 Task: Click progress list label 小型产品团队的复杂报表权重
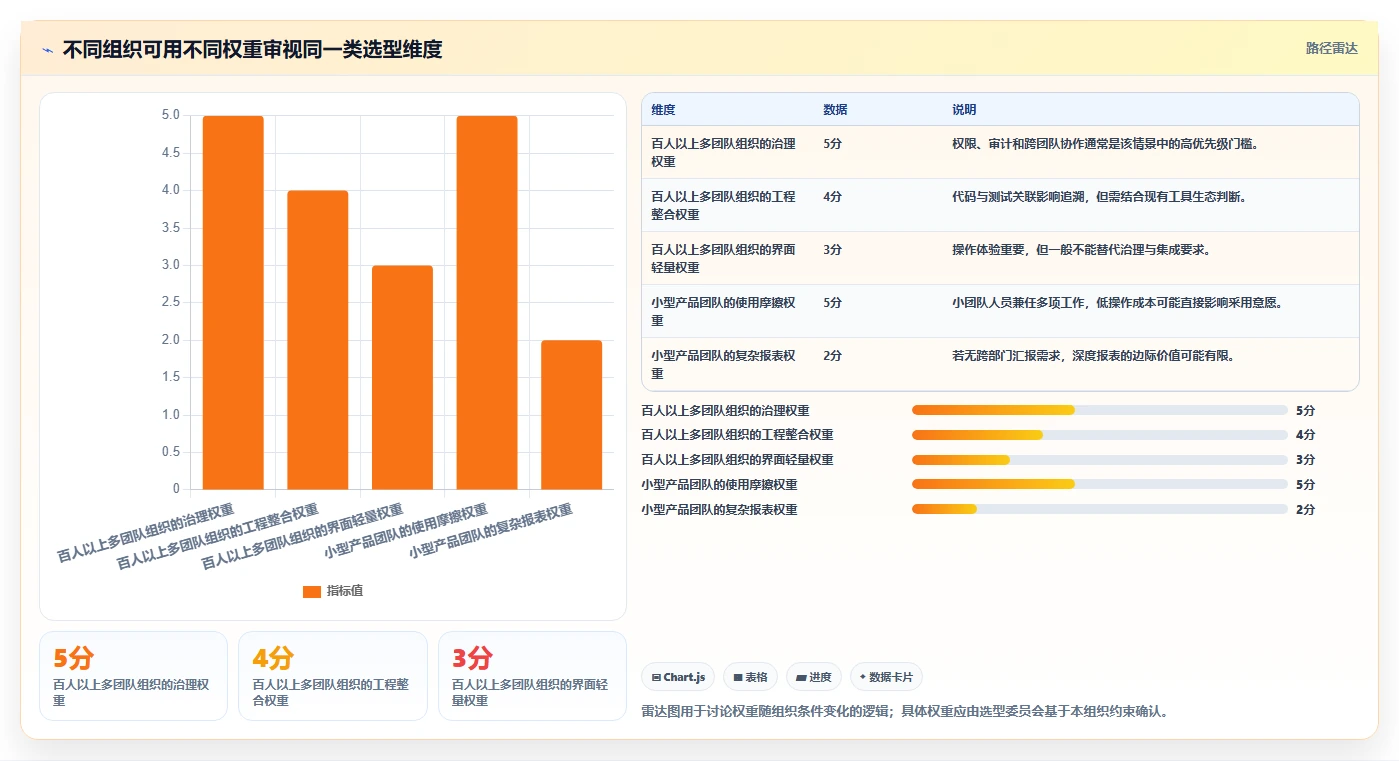719,510
